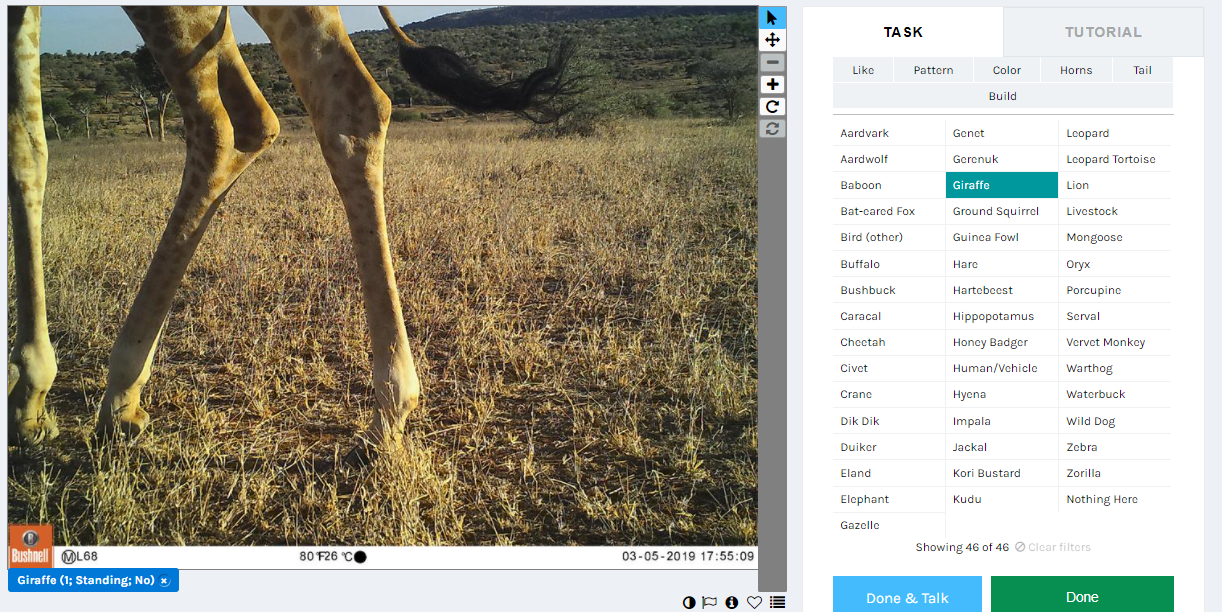Switch to the TASK tab
Image resolution: width=1222 pixels, height=612 pixels.
point(903,32)
